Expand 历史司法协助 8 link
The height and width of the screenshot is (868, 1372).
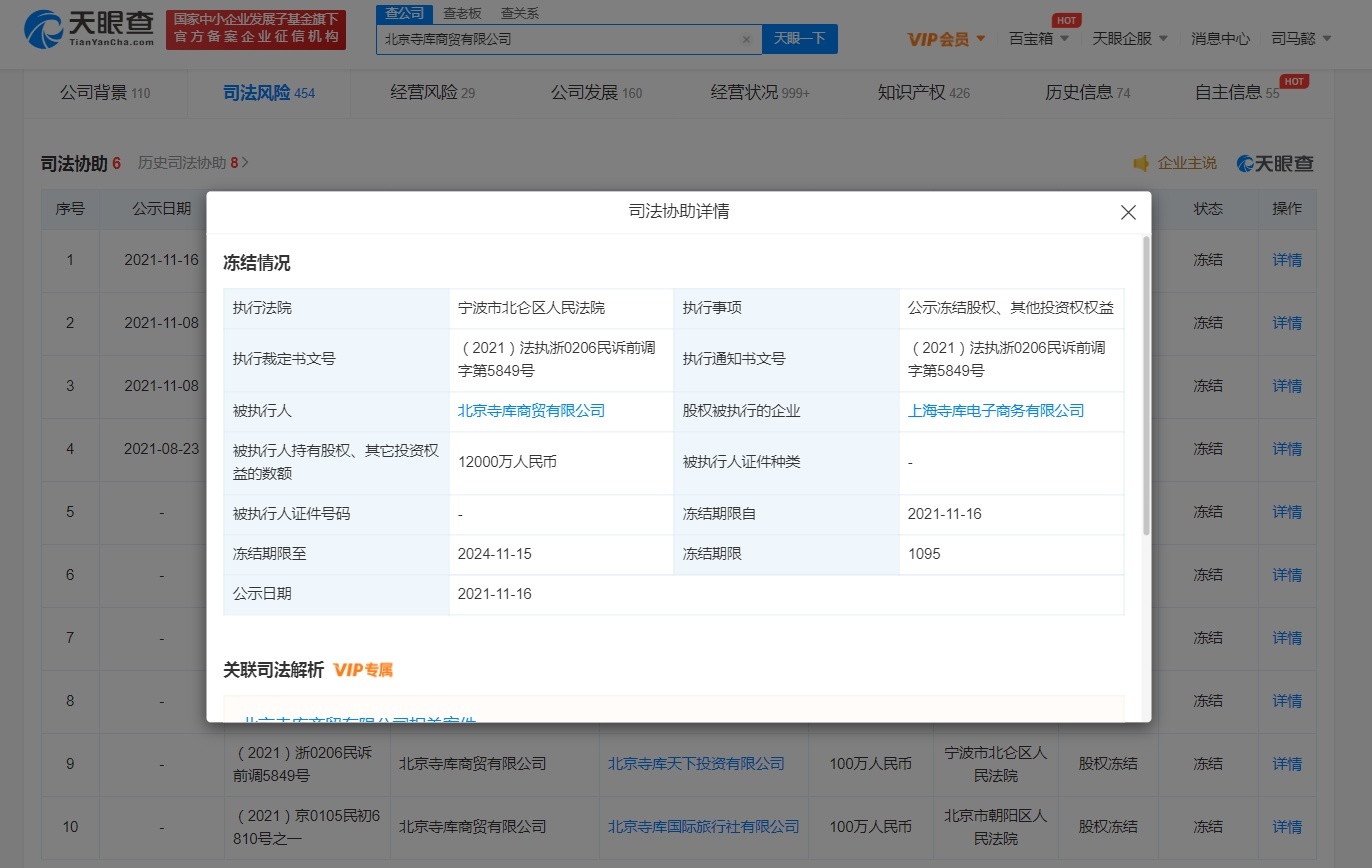pos(193,162)
